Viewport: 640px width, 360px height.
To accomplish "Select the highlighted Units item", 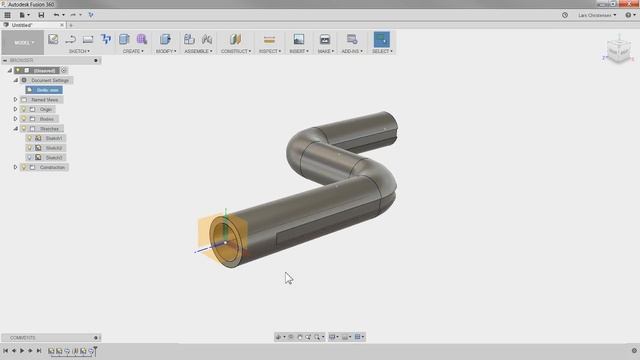I will 44,90.
